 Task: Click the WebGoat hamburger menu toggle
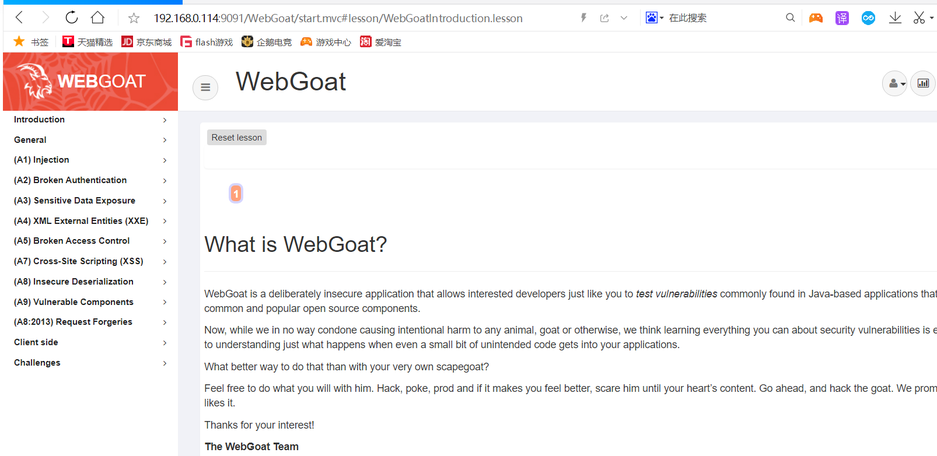(205, 87)
